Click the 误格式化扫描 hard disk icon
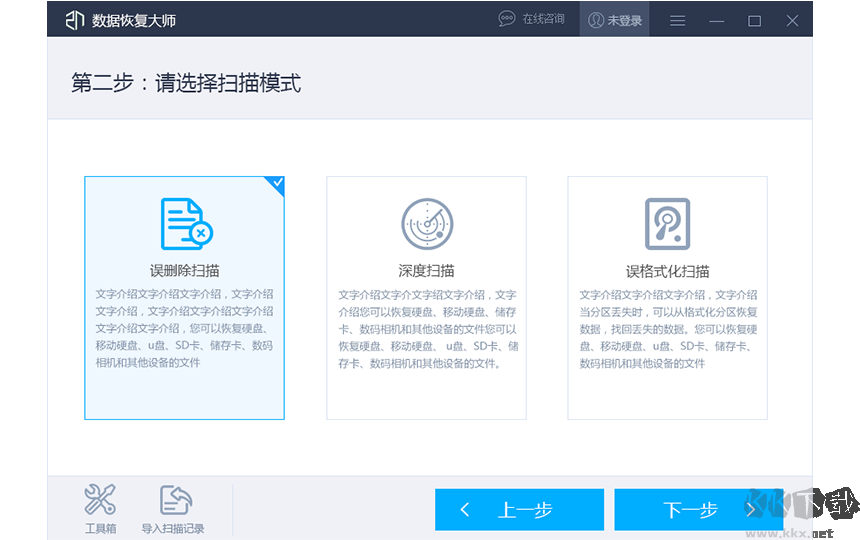This screenshot has height=540, width=860. point(667,223)
